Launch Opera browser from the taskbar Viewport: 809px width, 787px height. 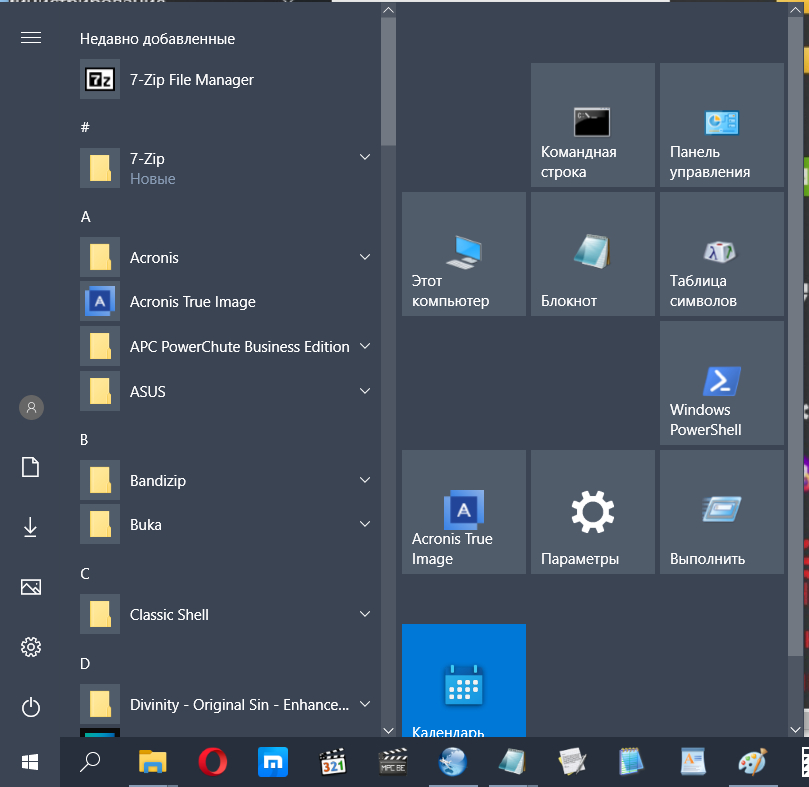(213, 762)
